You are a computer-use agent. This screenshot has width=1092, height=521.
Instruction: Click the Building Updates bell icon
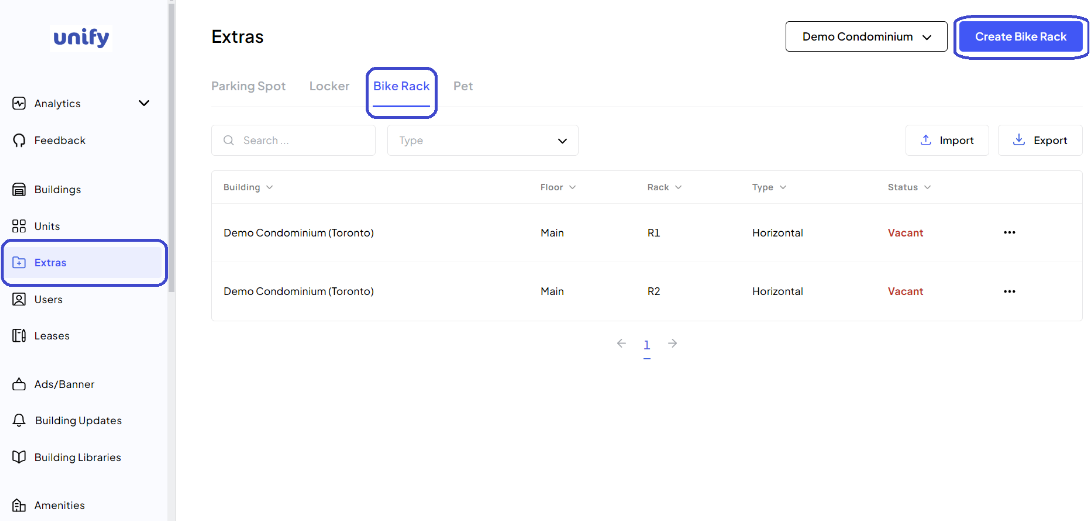point(20,421)
